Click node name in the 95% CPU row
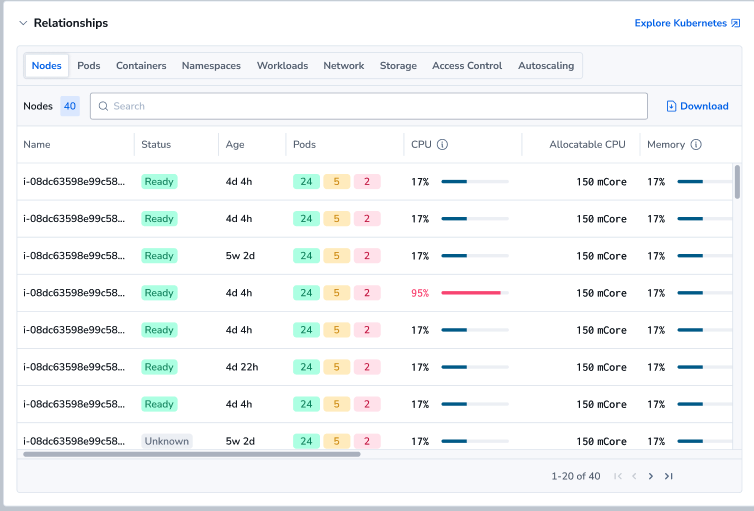Image resolution: width=754 pixels, height=511 pixels. pyautogui.click(x=74, y=293)
